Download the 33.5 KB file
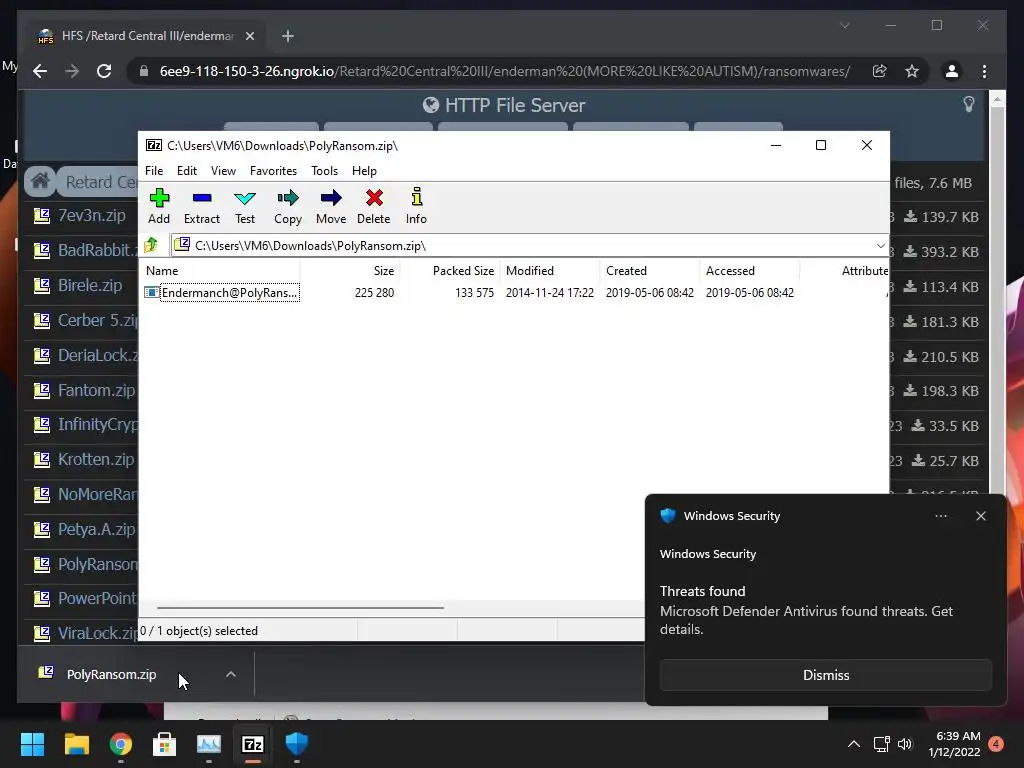This screenshot has height=768, width=1024. (944, 426)
